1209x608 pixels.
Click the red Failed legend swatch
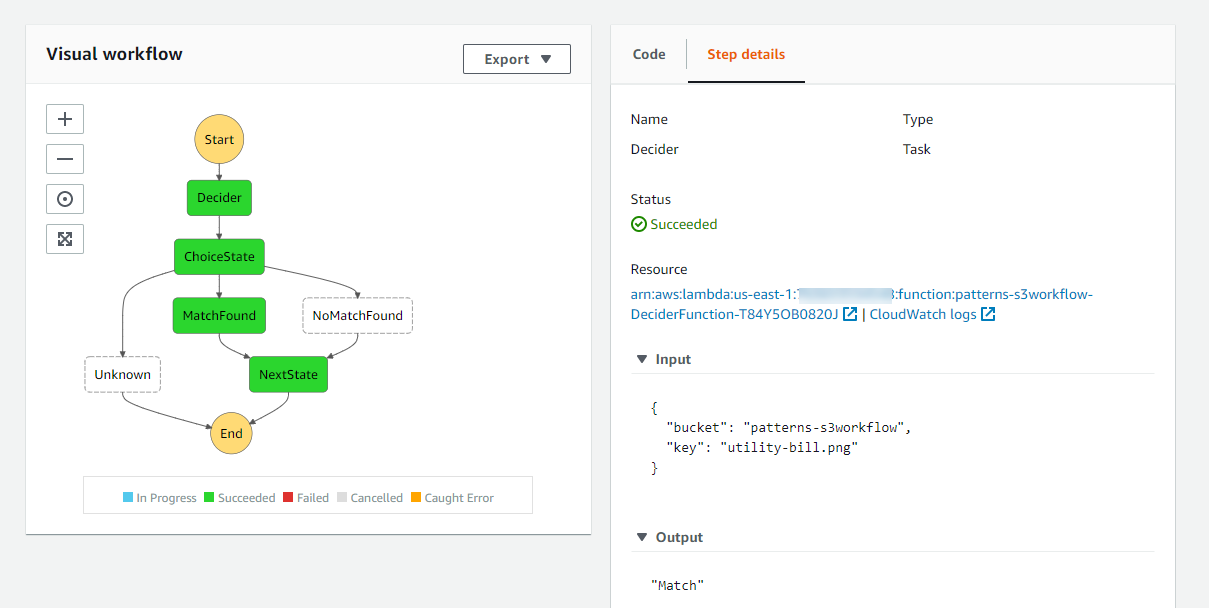click(x=288, y=497)
